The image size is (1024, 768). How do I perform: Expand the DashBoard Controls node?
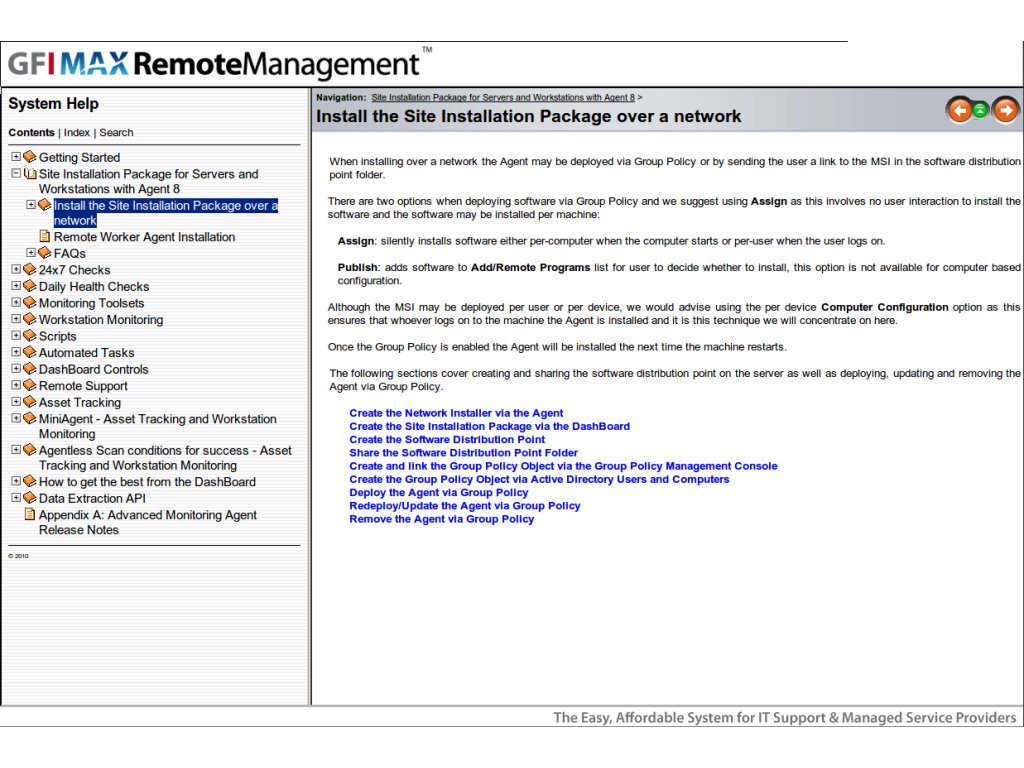(x=16, y=368)
